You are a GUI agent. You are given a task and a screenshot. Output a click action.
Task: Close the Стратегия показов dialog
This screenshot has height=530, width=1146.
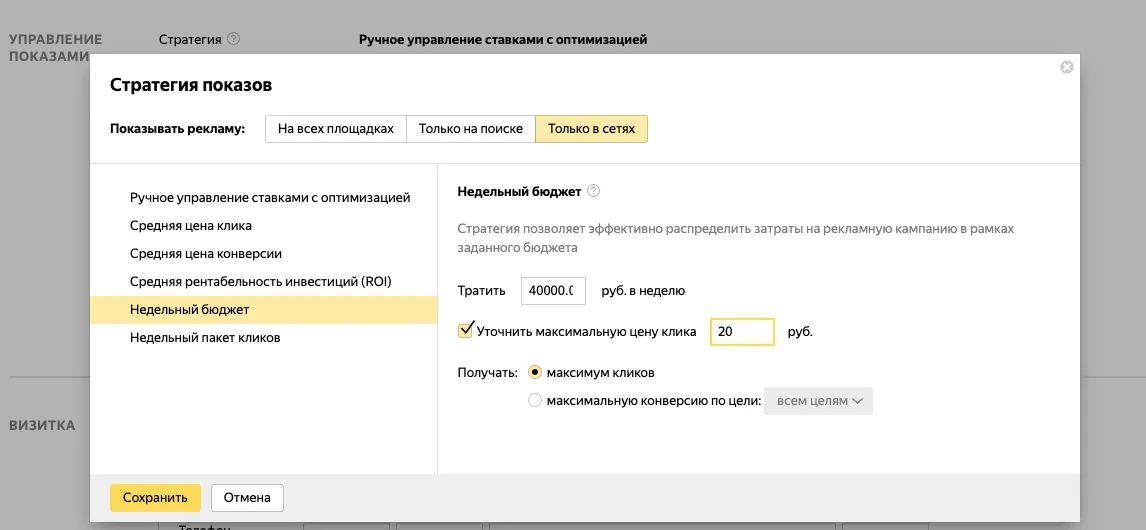click(x=1066, y=67)
